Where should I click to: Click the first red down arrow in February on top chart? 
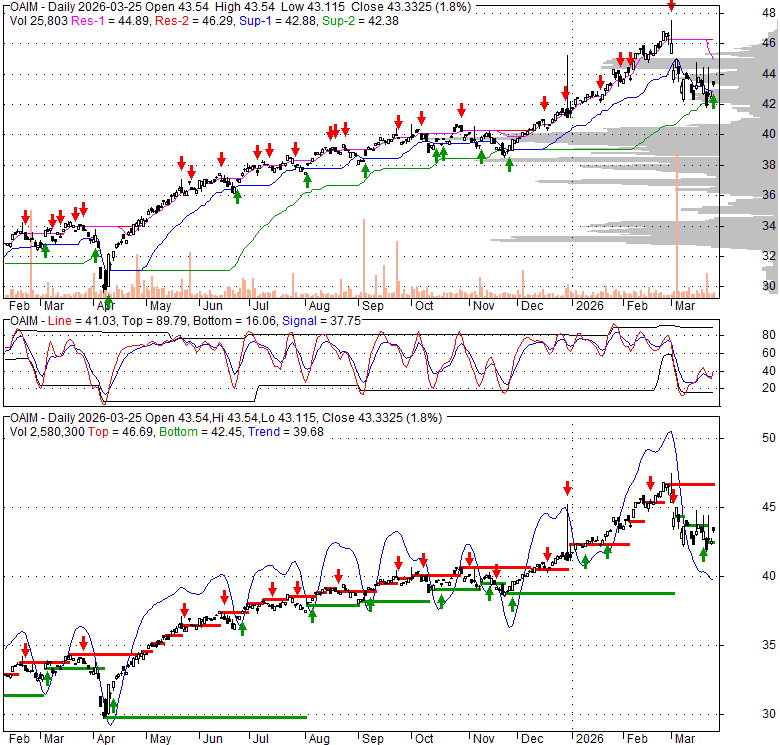26,215
